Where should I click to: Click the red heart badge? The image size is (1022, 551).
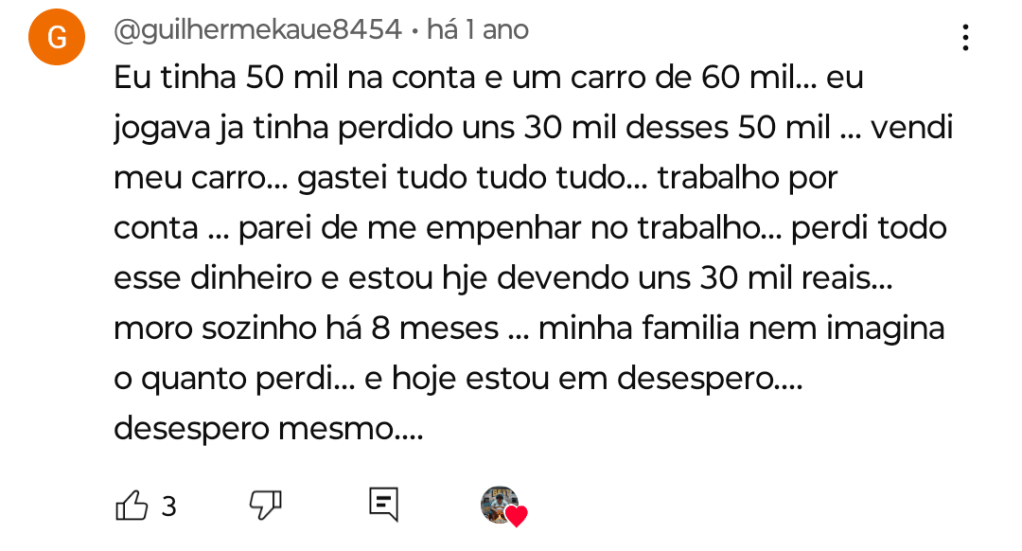point(516,517)
